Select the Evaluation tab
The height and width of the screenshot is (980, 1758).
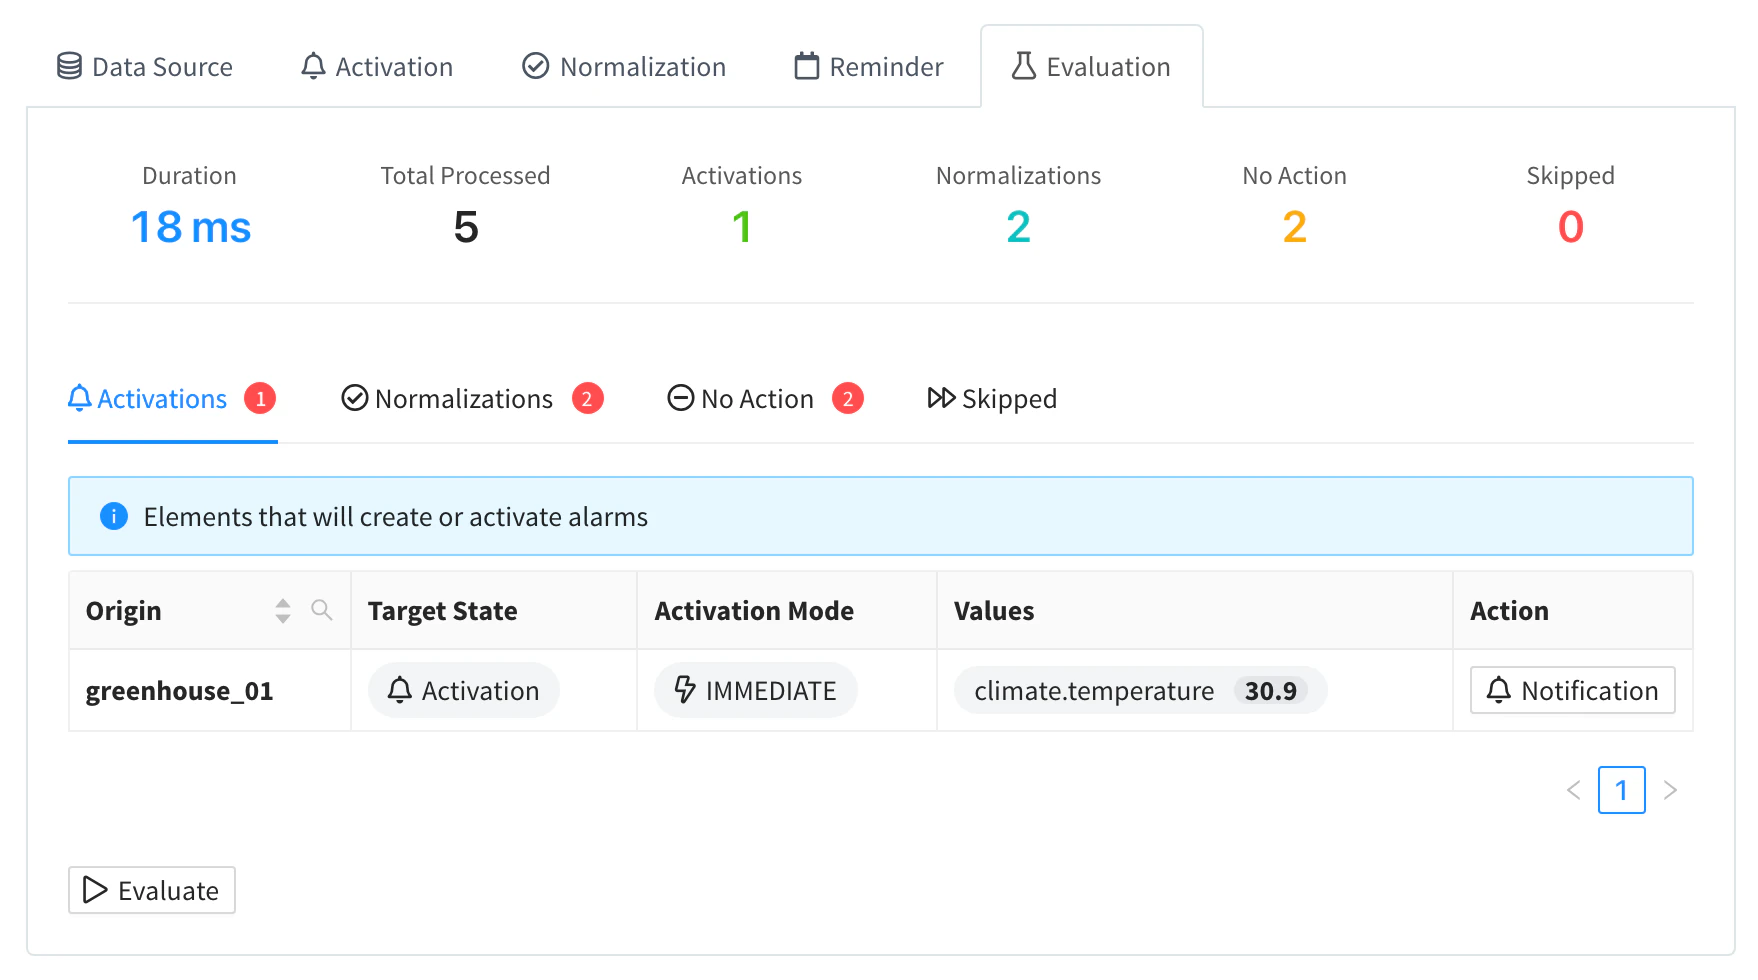click(1091, 67)
